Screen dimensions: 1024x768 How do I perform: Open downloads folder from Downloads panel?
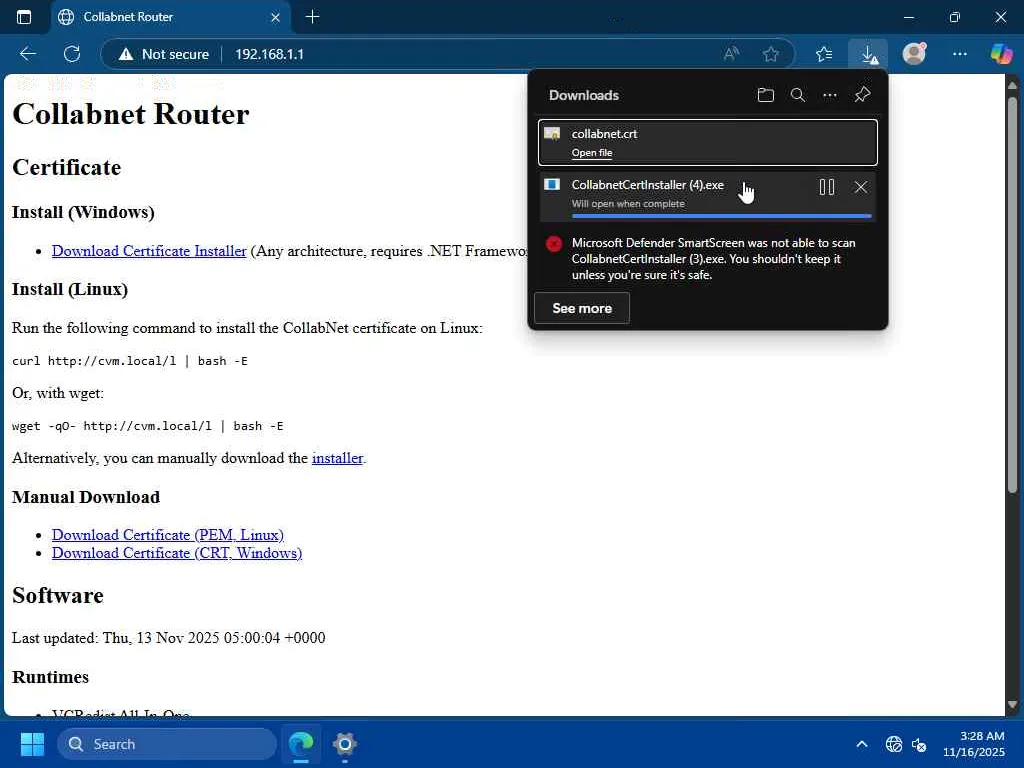click(x=765, y=95)
